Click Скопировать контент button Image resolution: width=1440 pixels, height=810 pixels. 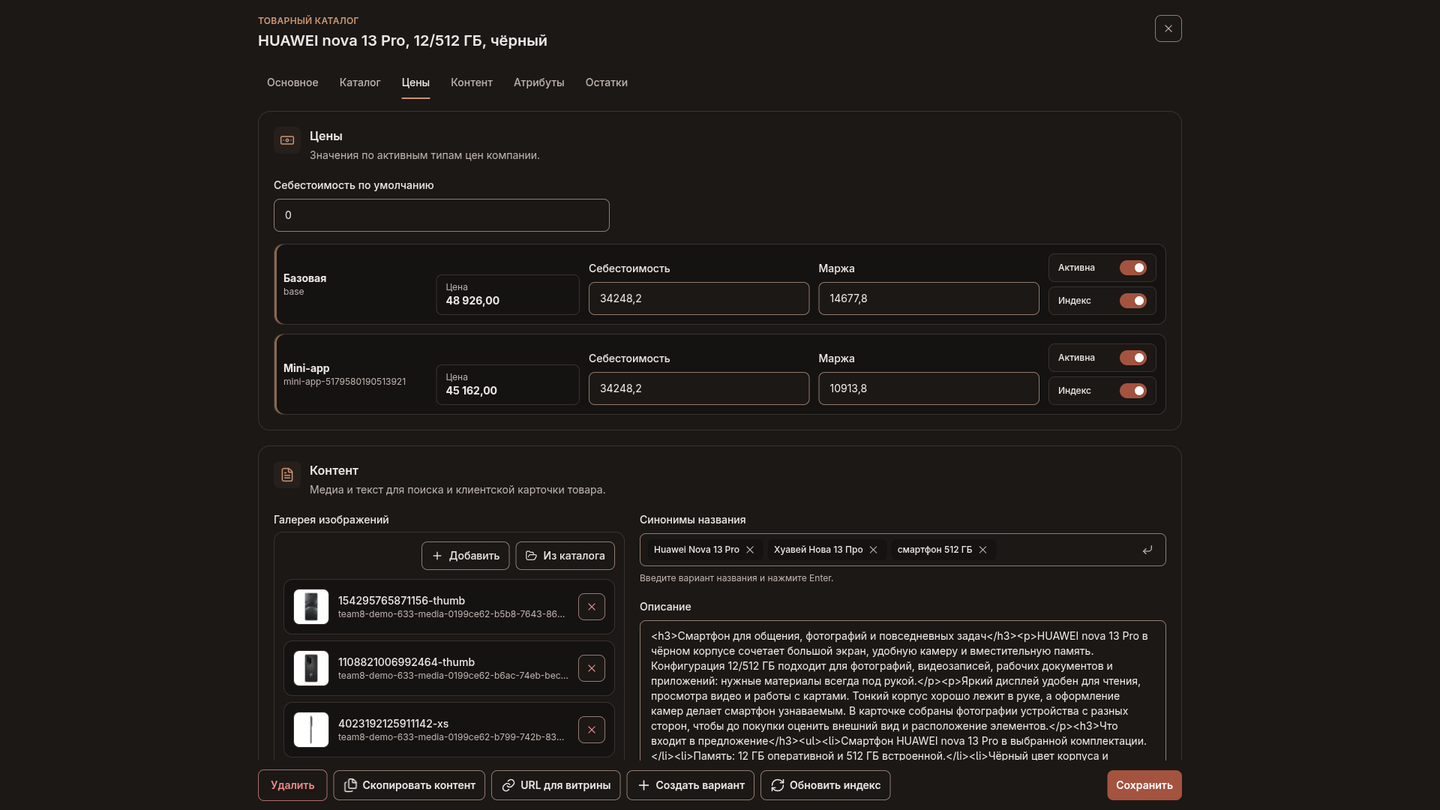(x=410, y=785)
